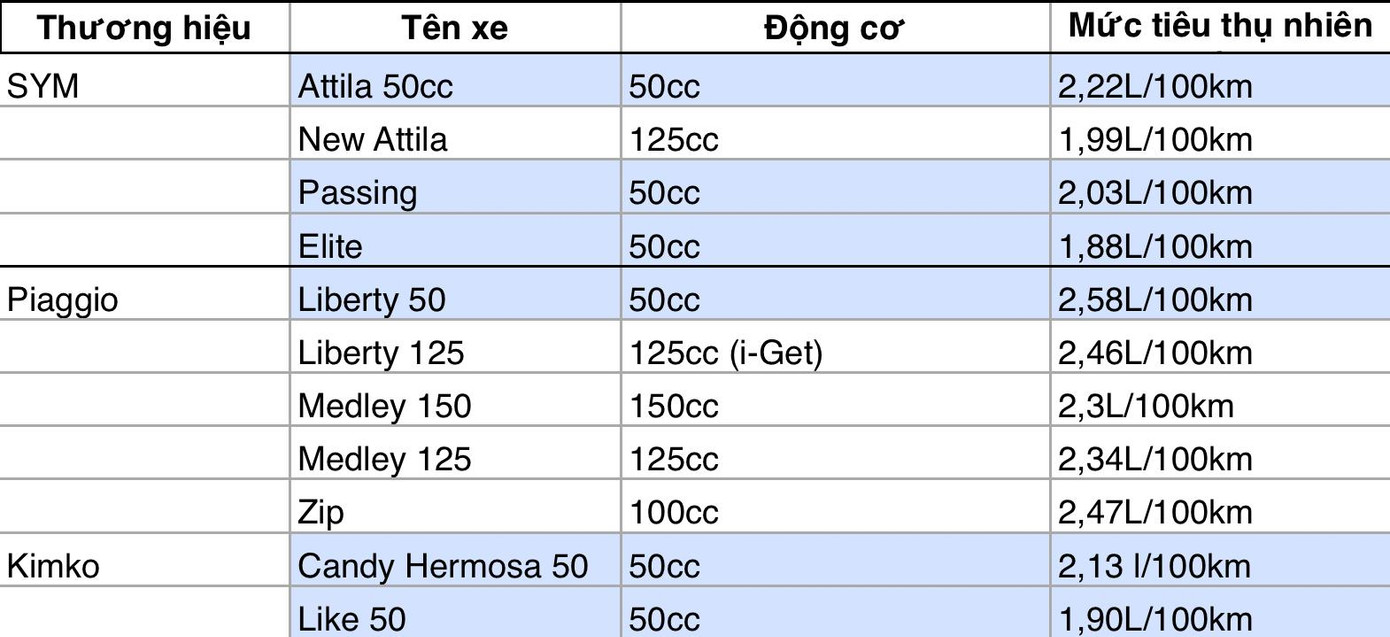
Task: Select the "Like 50" cell
Action: coord(352,619)
